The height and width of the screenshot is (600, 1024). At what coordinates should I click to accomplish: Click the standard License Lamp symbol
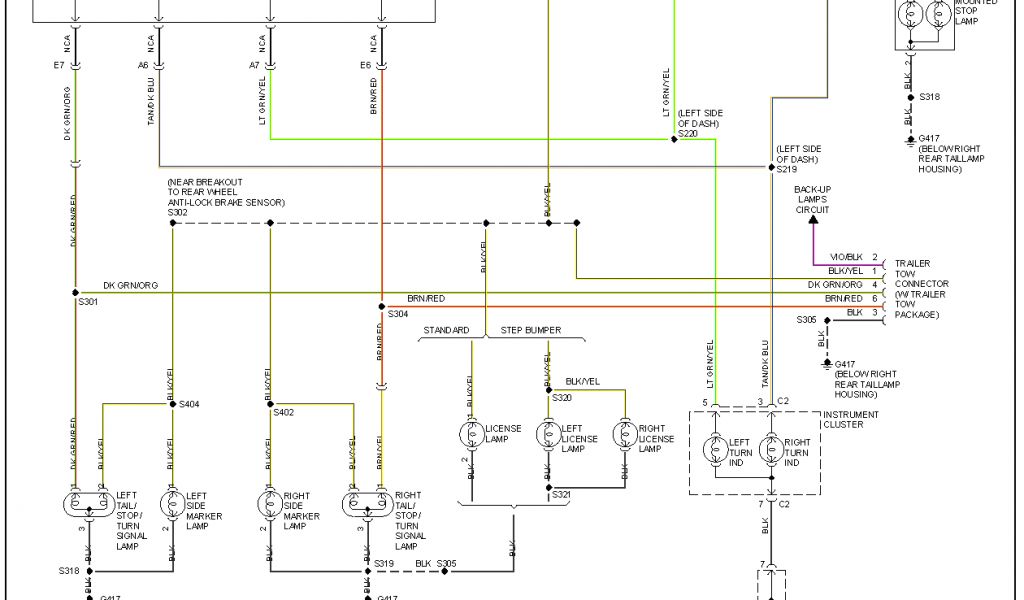coord(470,434)
